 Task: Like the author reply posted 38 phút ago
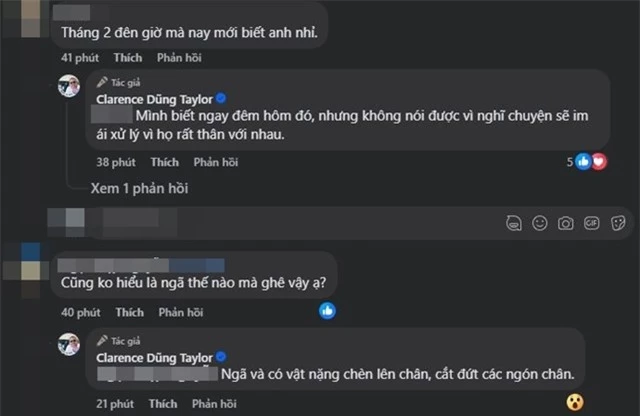coord(165,161)
